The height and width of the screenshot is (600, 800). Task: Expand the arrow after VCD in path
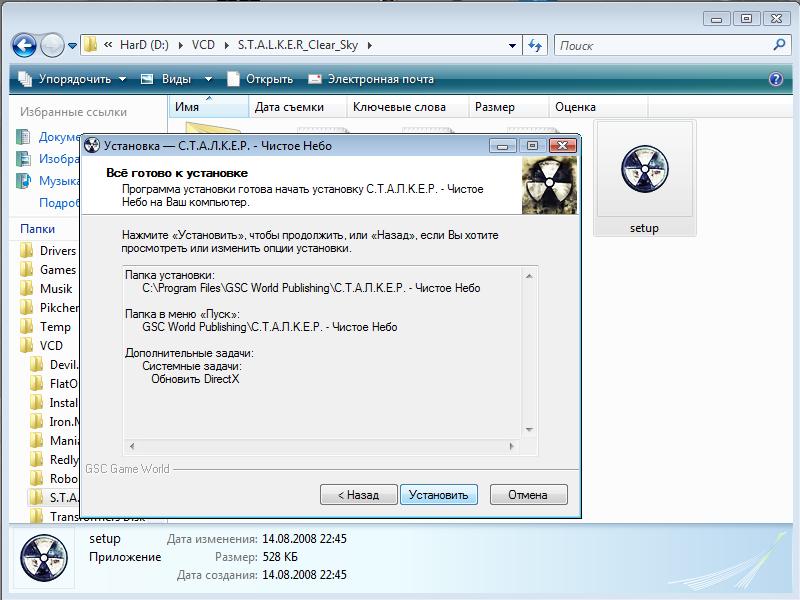pyautogui.click(x=227, y=45)
